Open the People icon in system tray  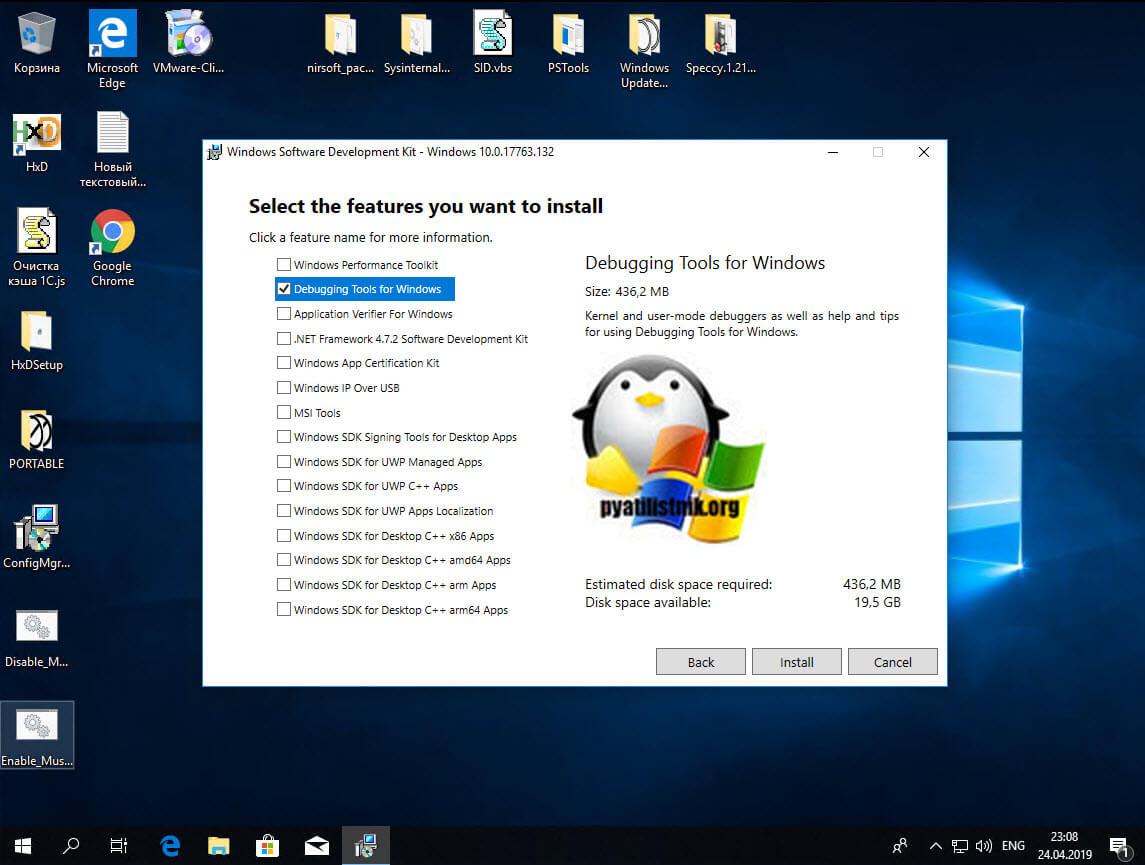coord(900,845)
